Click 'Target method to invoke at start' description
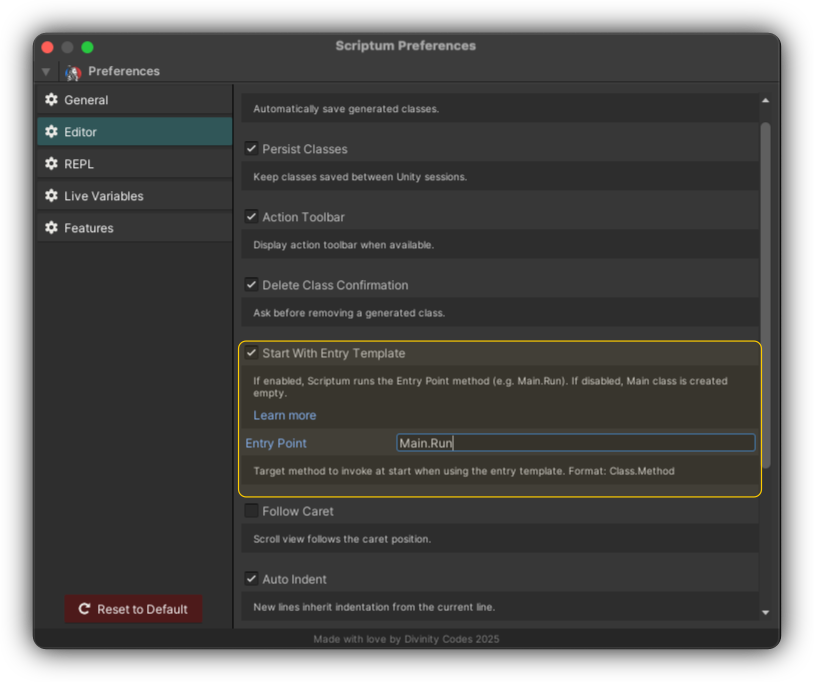The image size is (814, 682). coord(464,471)
